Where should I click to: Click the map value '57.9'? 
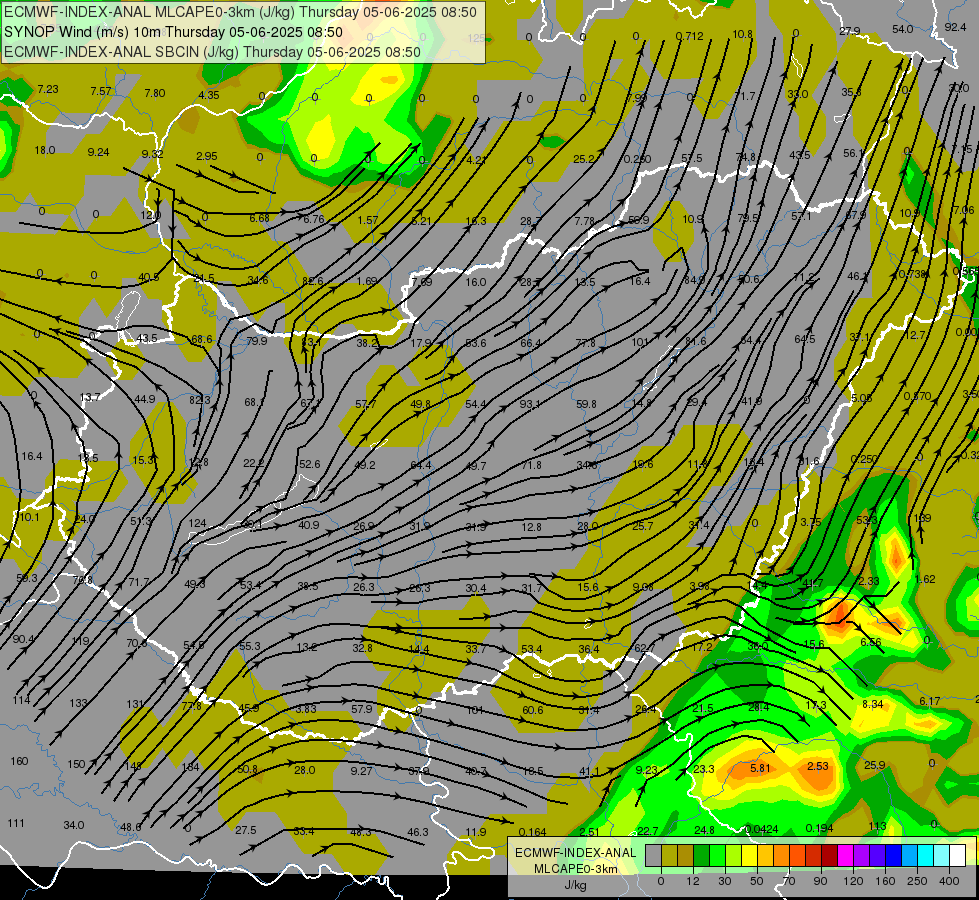click(x=362, y=709)
